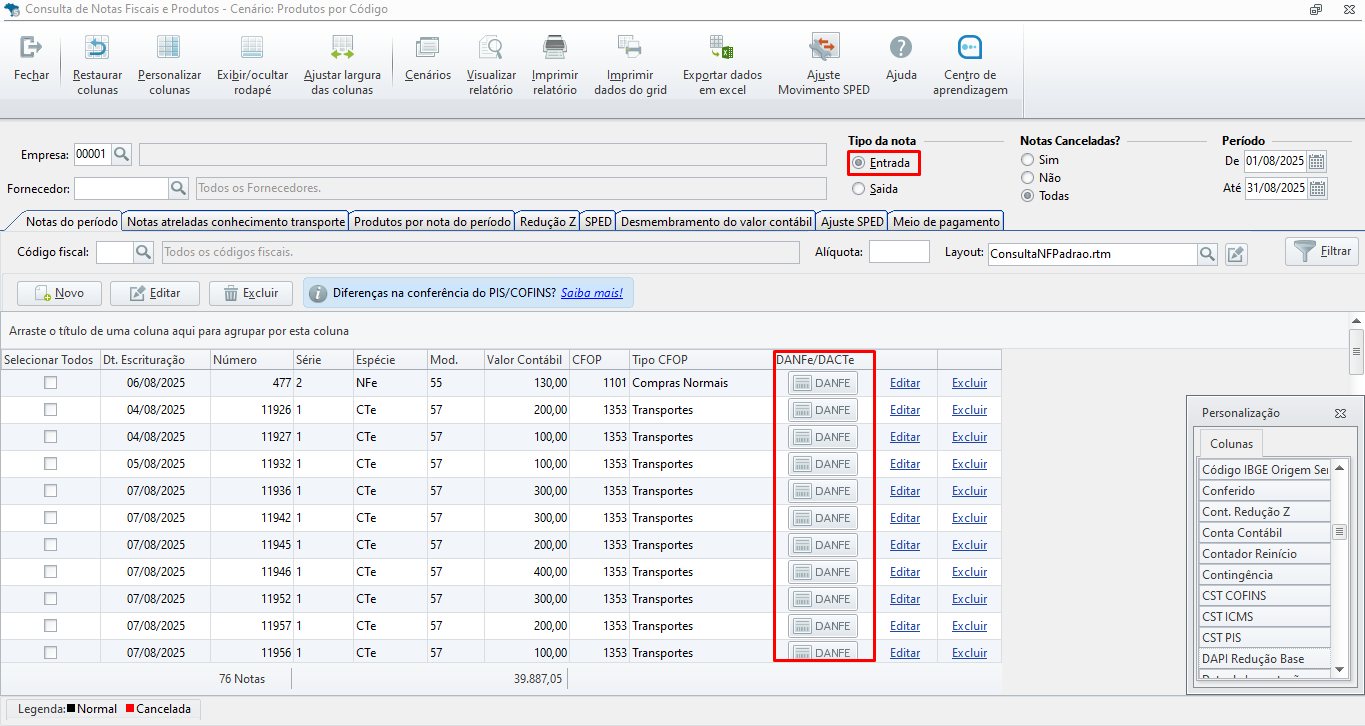1365x726 pixels.
Task: Open Cenários from the toolbar
Action: [428, 47]
